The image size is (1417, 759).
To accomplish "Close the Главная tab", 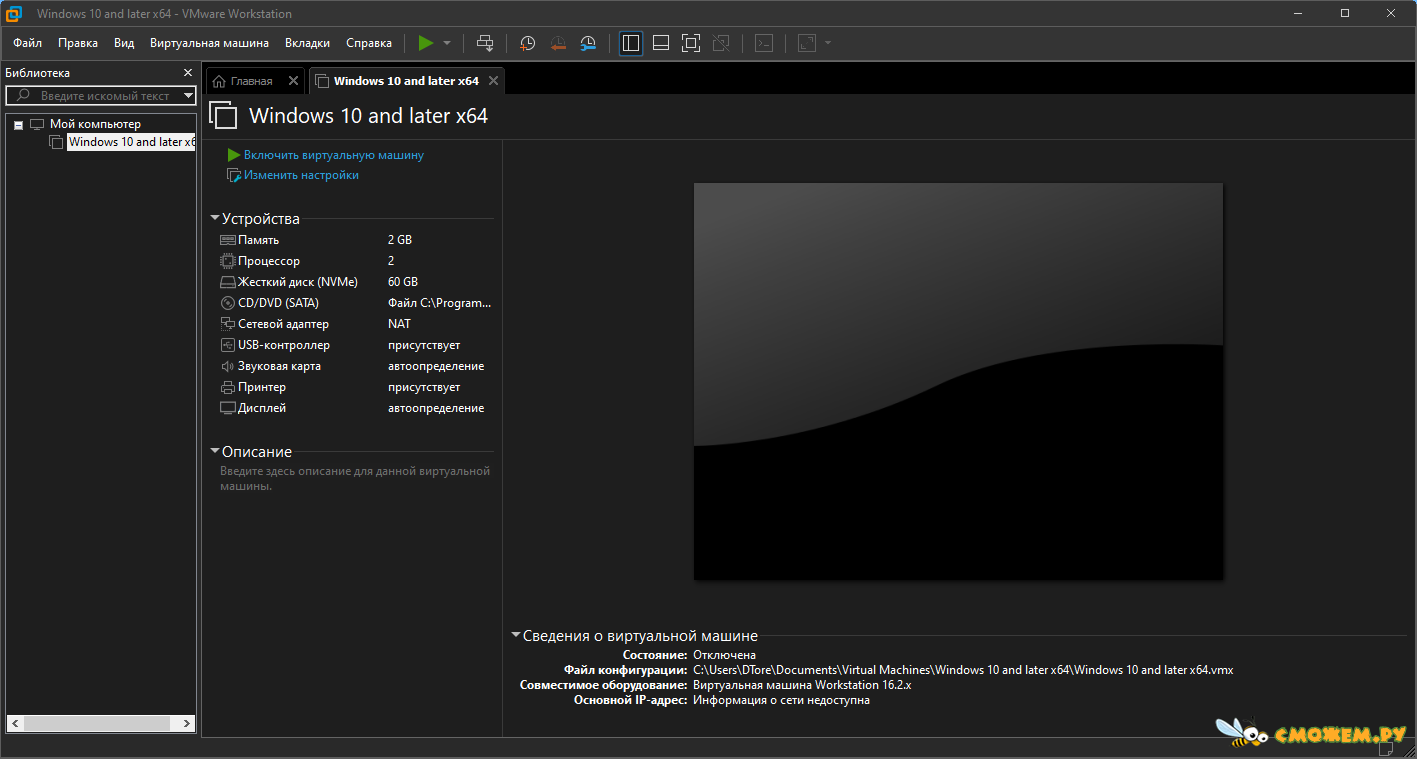I will [x=293, y=81].
